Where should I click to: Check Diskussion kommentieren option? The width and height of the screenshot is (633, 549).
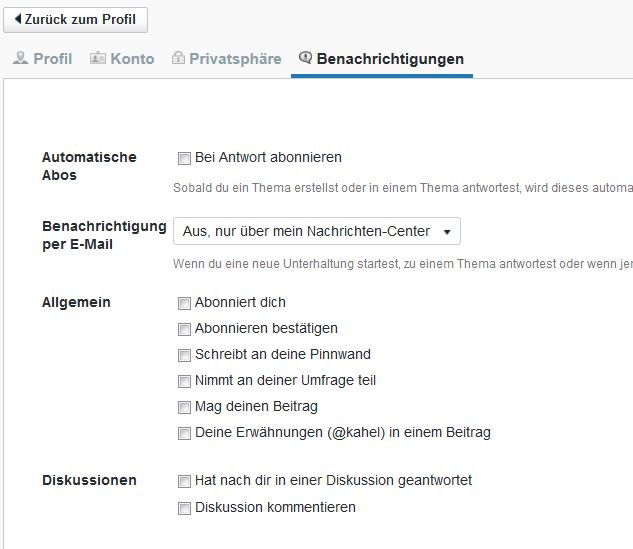(184, 508)
